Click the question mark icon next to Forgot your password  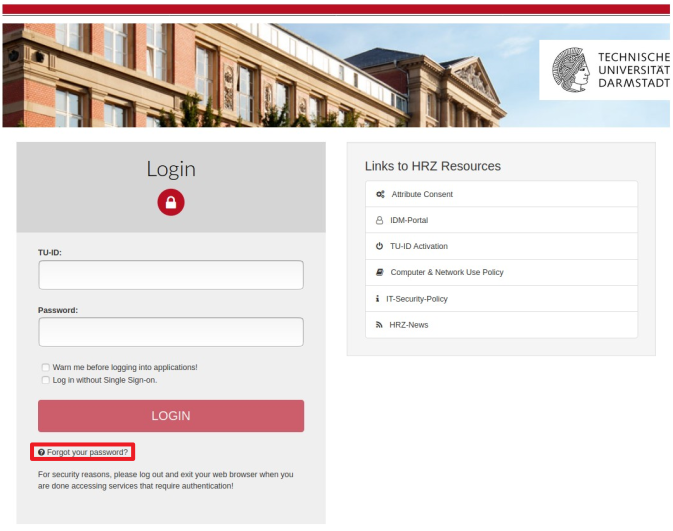coord(41,452)
